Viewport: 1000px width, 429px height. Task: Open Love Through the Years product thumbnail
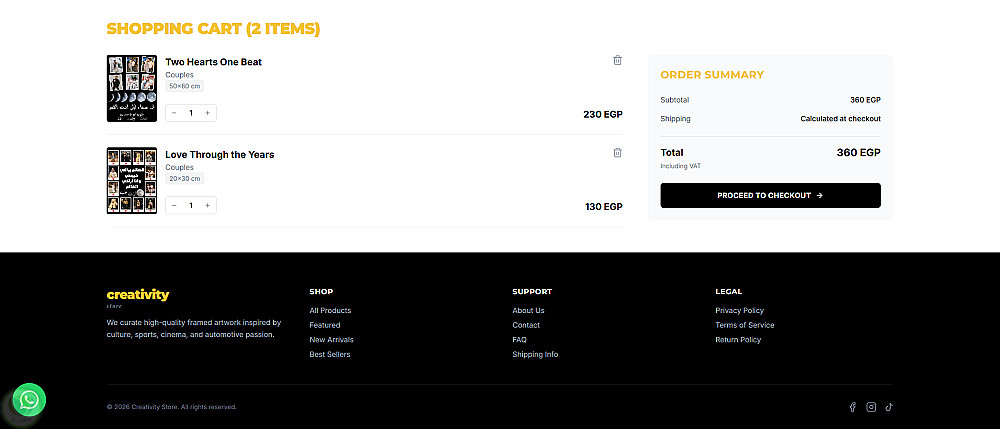coord(132,180)
